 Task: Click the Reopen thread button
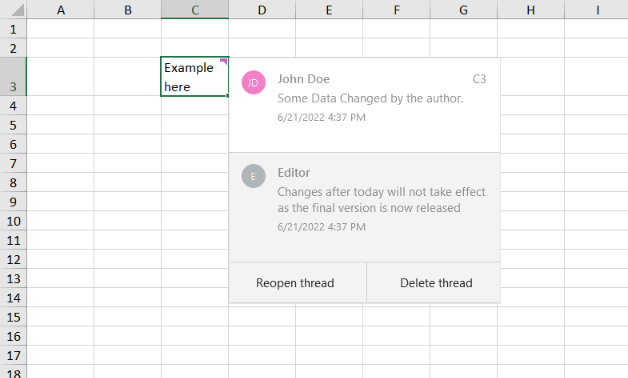point(297,283)
